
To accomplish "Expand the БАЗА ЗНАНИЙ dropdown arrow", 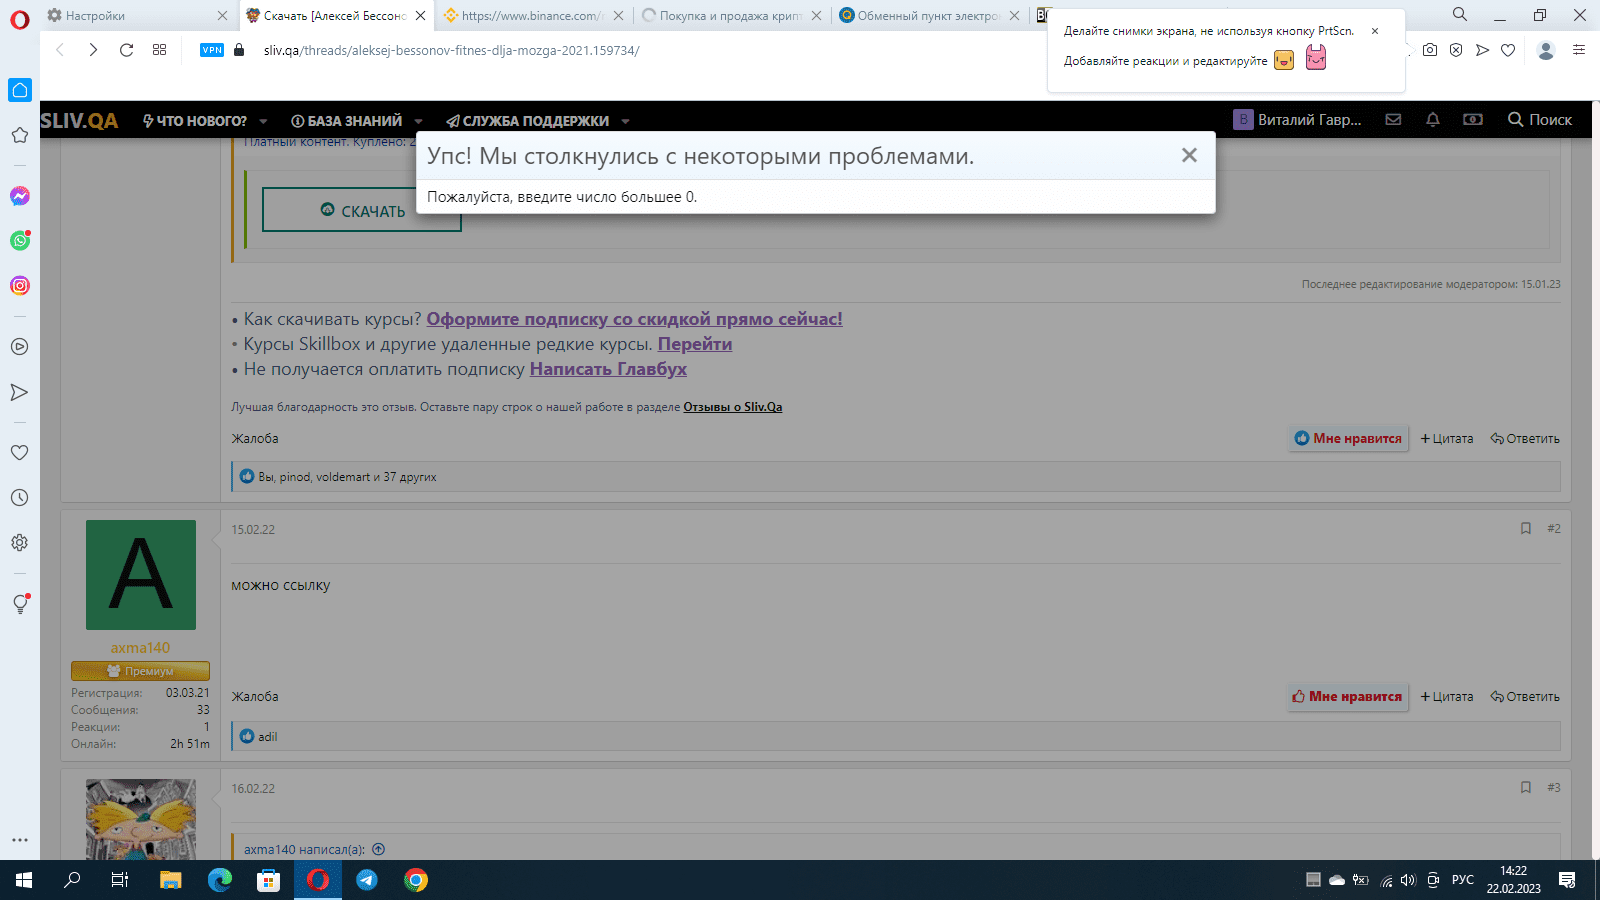I will (418, 121).
